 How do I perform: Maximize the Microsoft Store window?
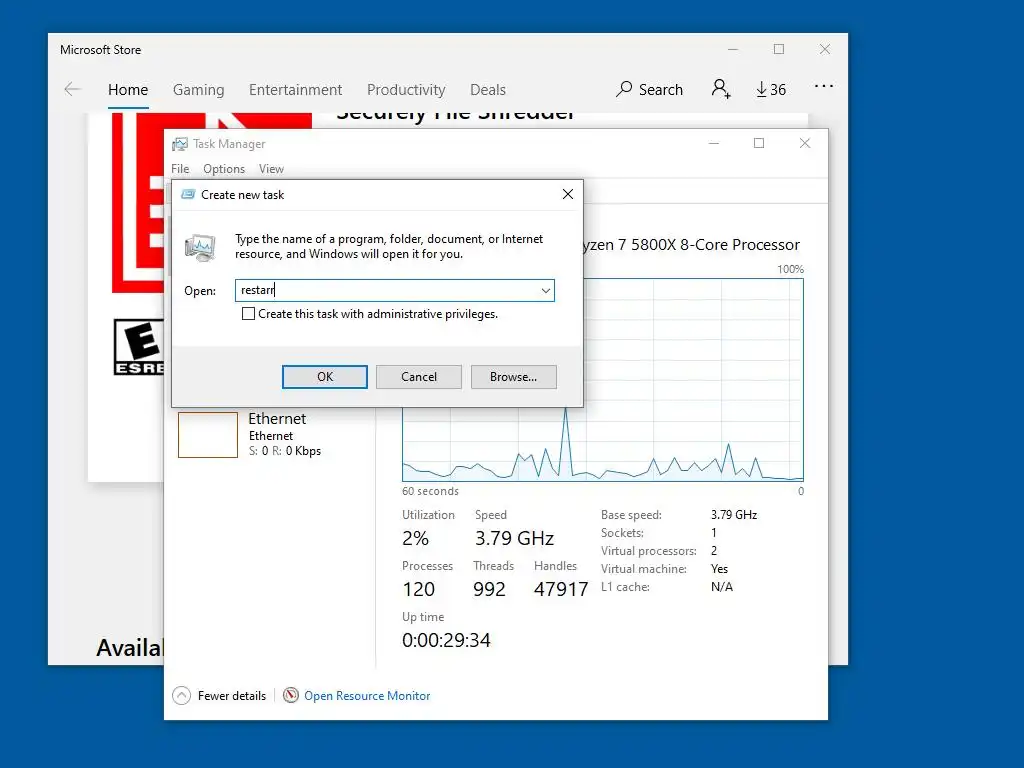pos(778,50)
